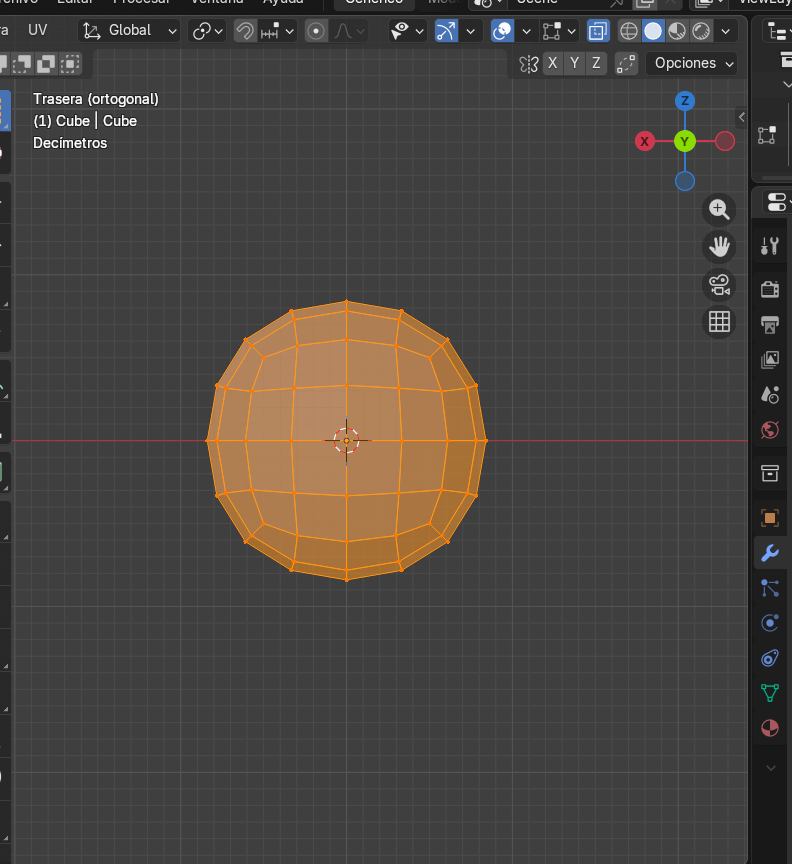
Task: Open the green Object Data mesh tab
Action: 770,692
